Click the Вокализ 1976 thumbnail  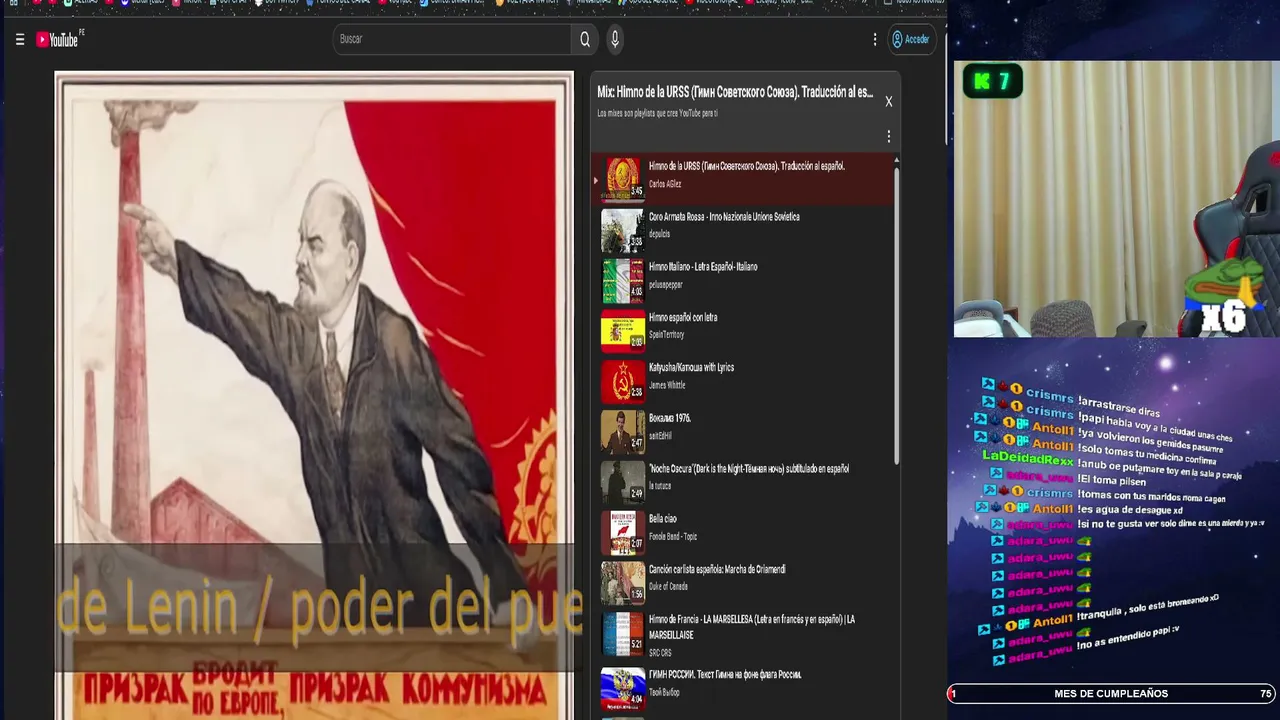click(x=622, y=431)
